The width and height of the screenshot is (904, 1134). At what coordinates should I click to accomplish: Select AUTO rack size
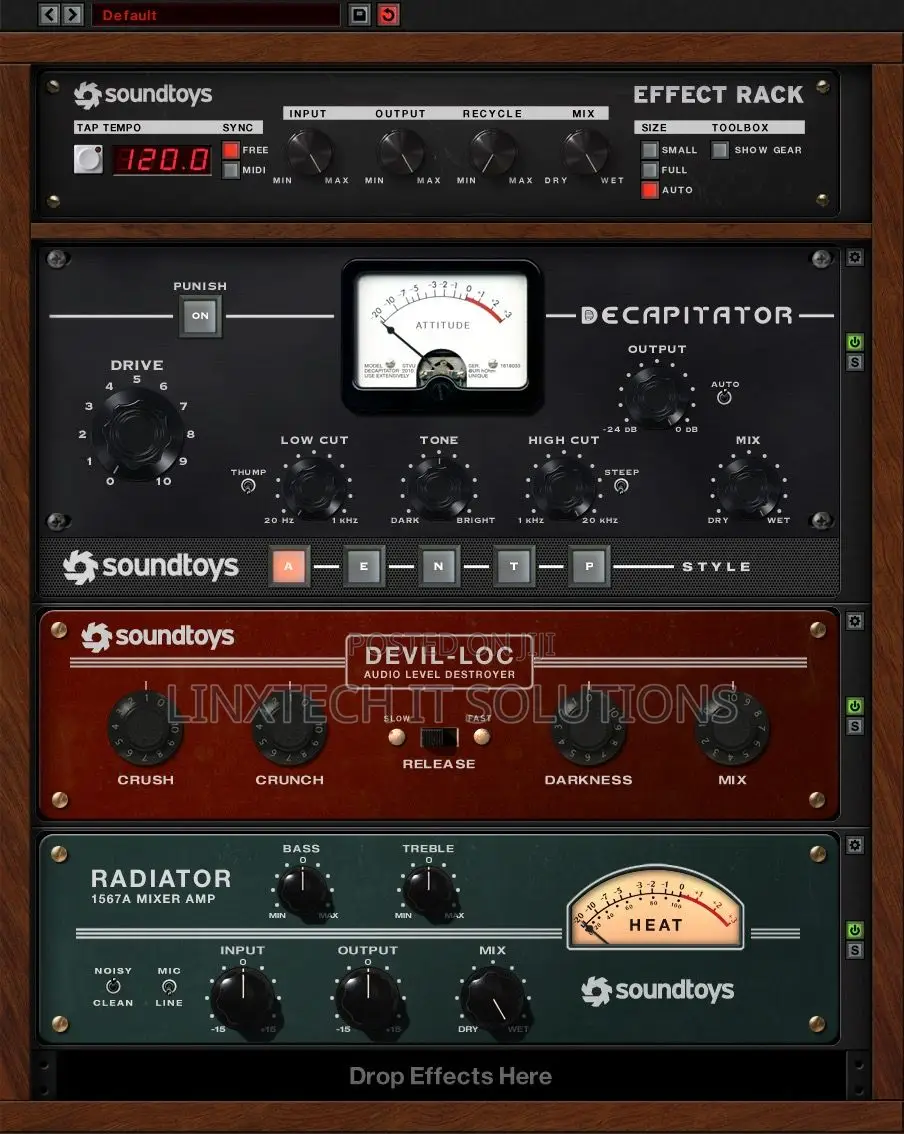pyautogui.click(x=649, y=190)
